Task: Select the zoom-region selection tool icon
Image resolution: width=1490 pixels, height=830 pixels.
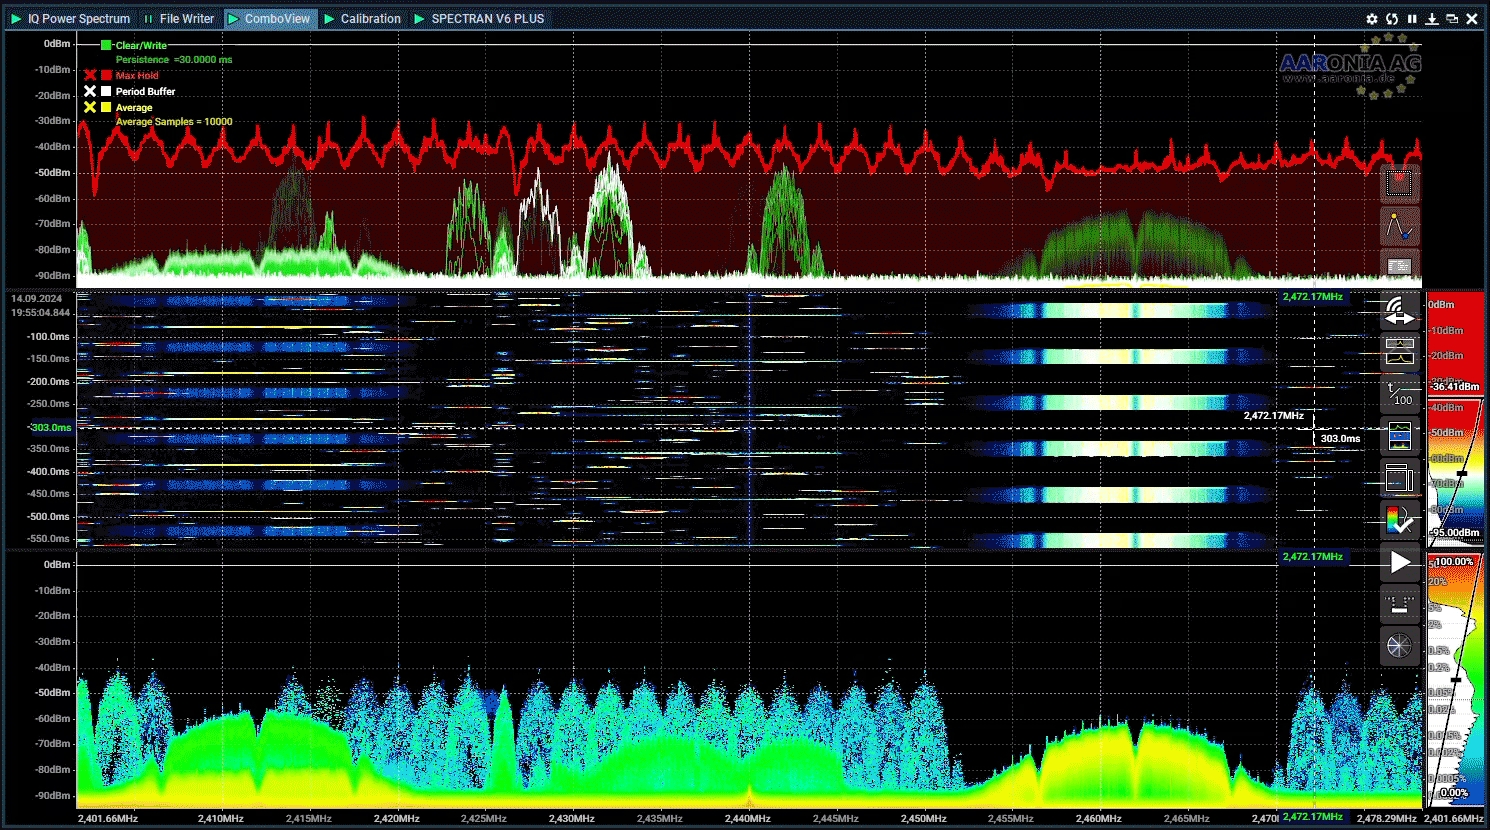Action: coord(1399,183)
